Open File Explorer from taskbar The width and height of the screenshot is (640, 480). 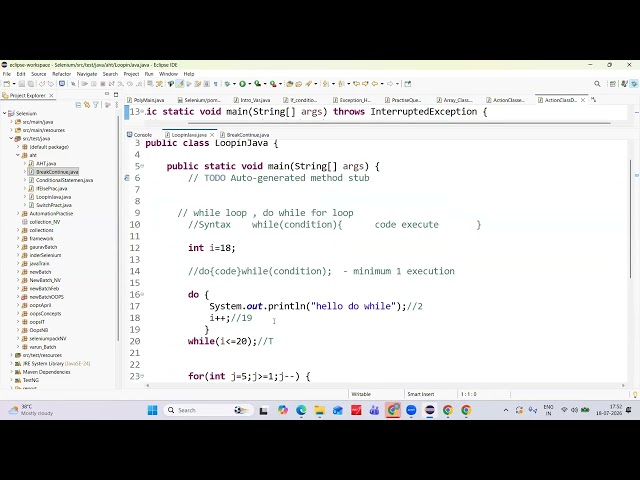(x=320, y=410)
